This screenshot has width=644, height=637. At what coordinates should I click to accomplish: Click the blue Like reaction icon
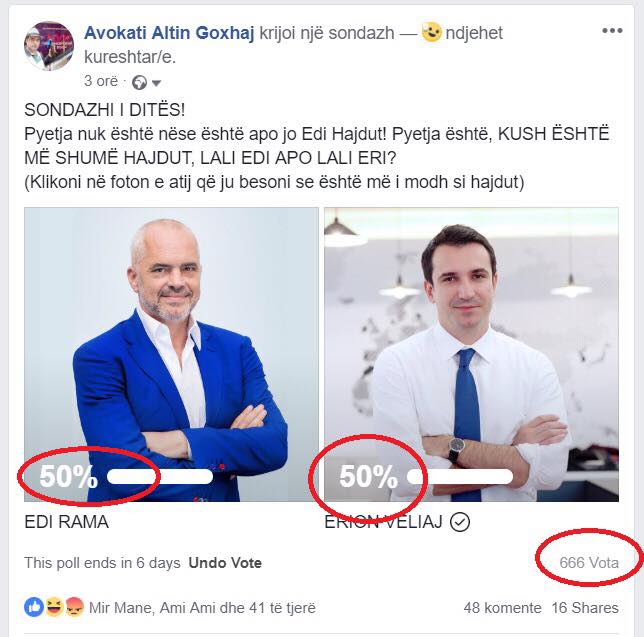point(34,607)
